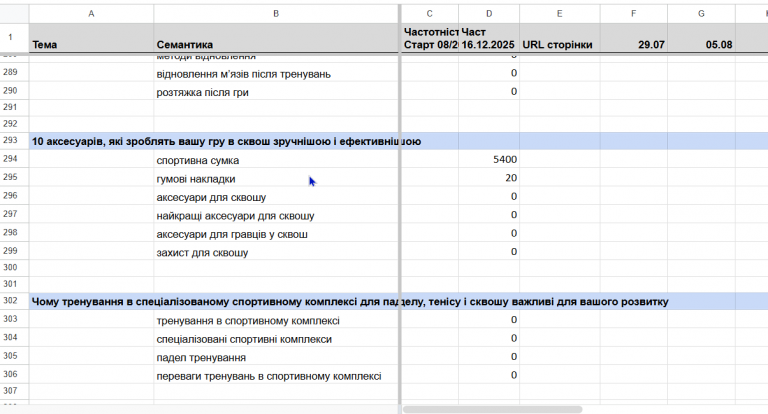Select column C header

coord(430,14)
